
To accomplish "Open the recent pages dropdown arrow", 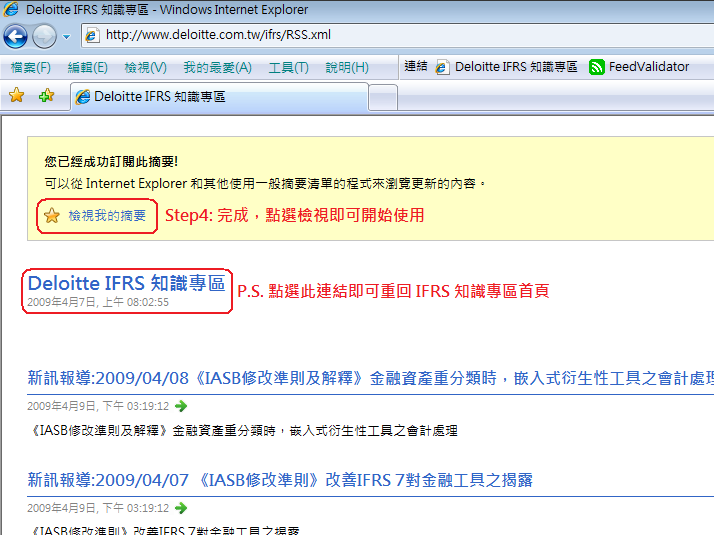I will pos(66,37).
